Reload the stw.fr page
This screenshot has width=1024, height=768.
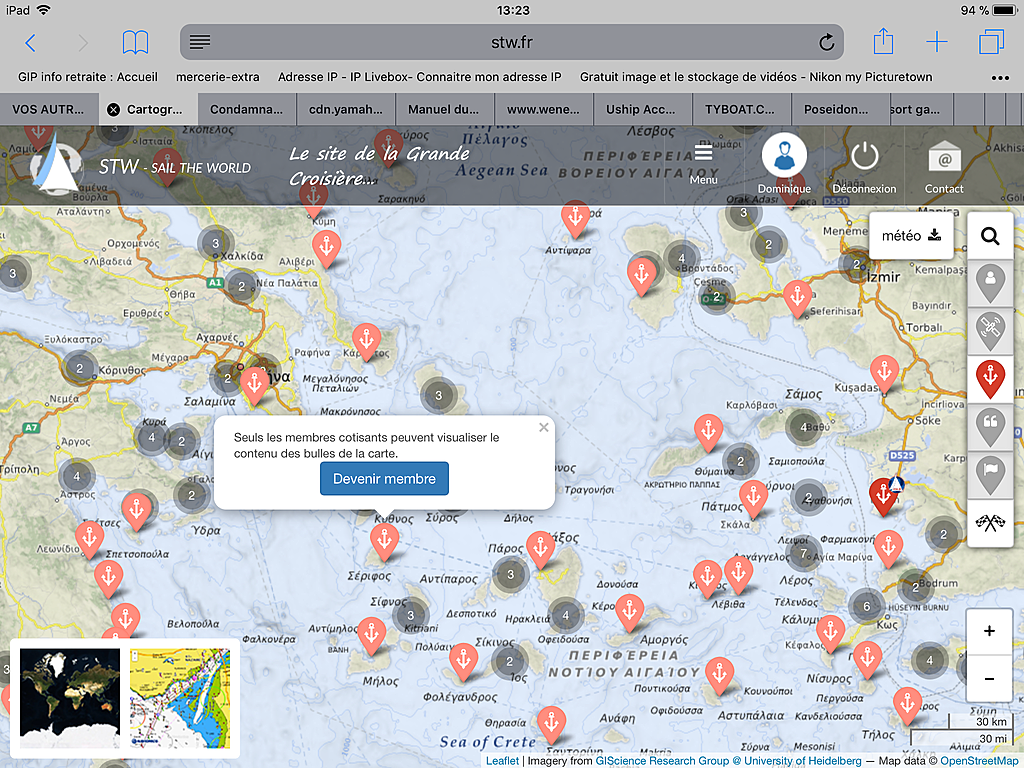click(826, 42)
